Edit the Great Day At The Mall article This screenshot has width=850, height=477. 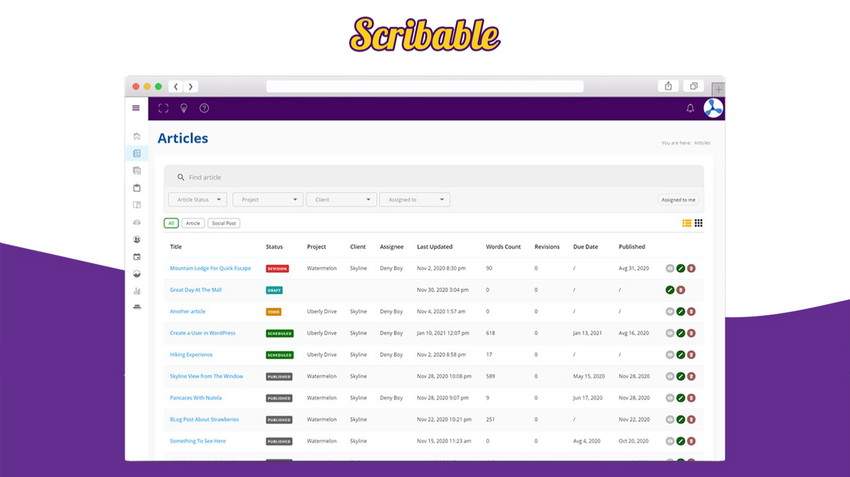click(670, 290)
